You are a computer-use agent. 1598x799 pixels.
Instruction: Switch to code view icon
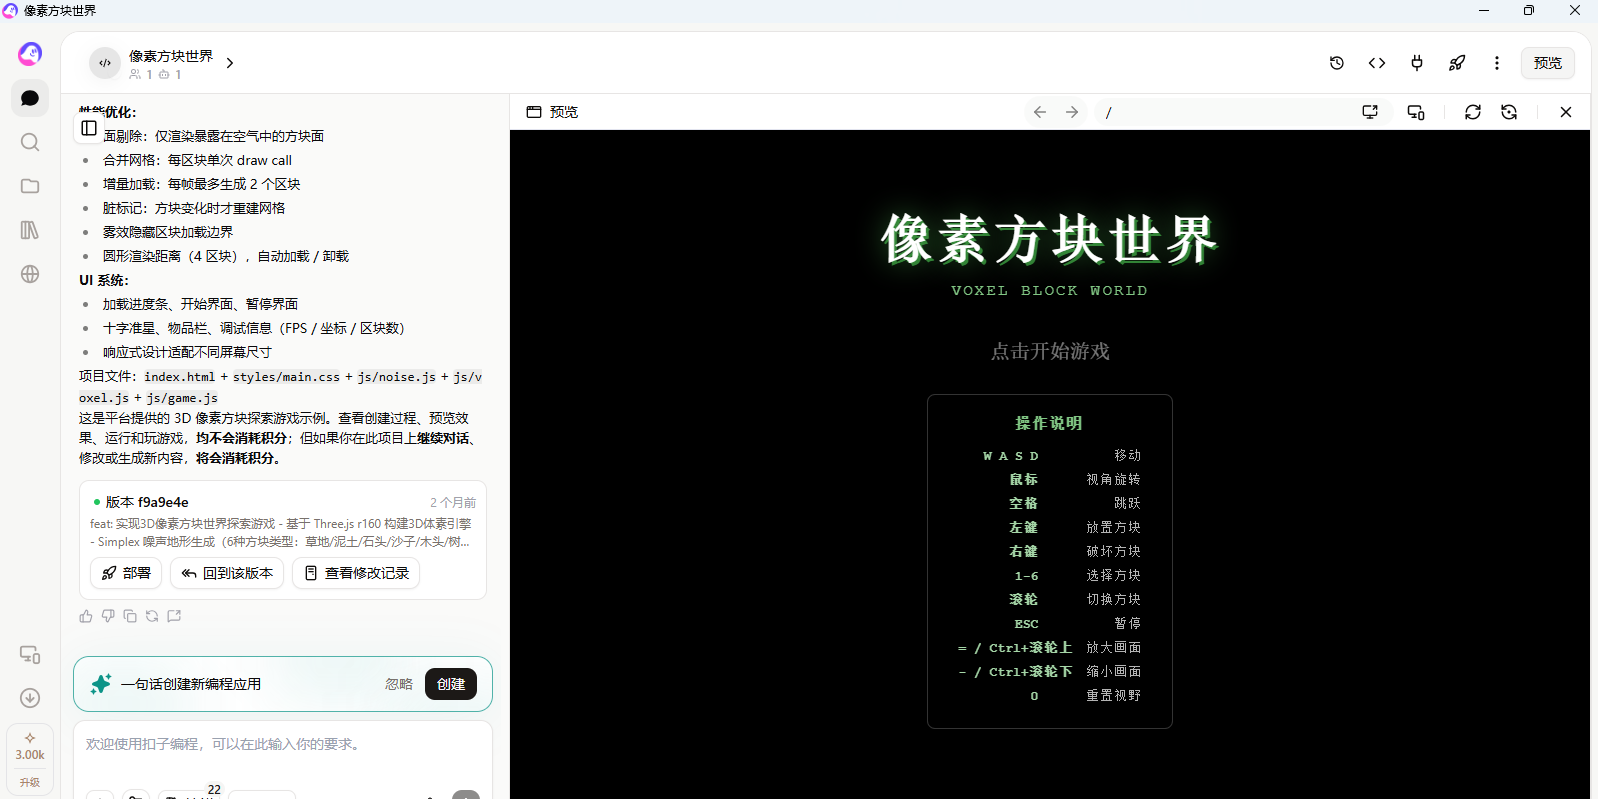1377,63
